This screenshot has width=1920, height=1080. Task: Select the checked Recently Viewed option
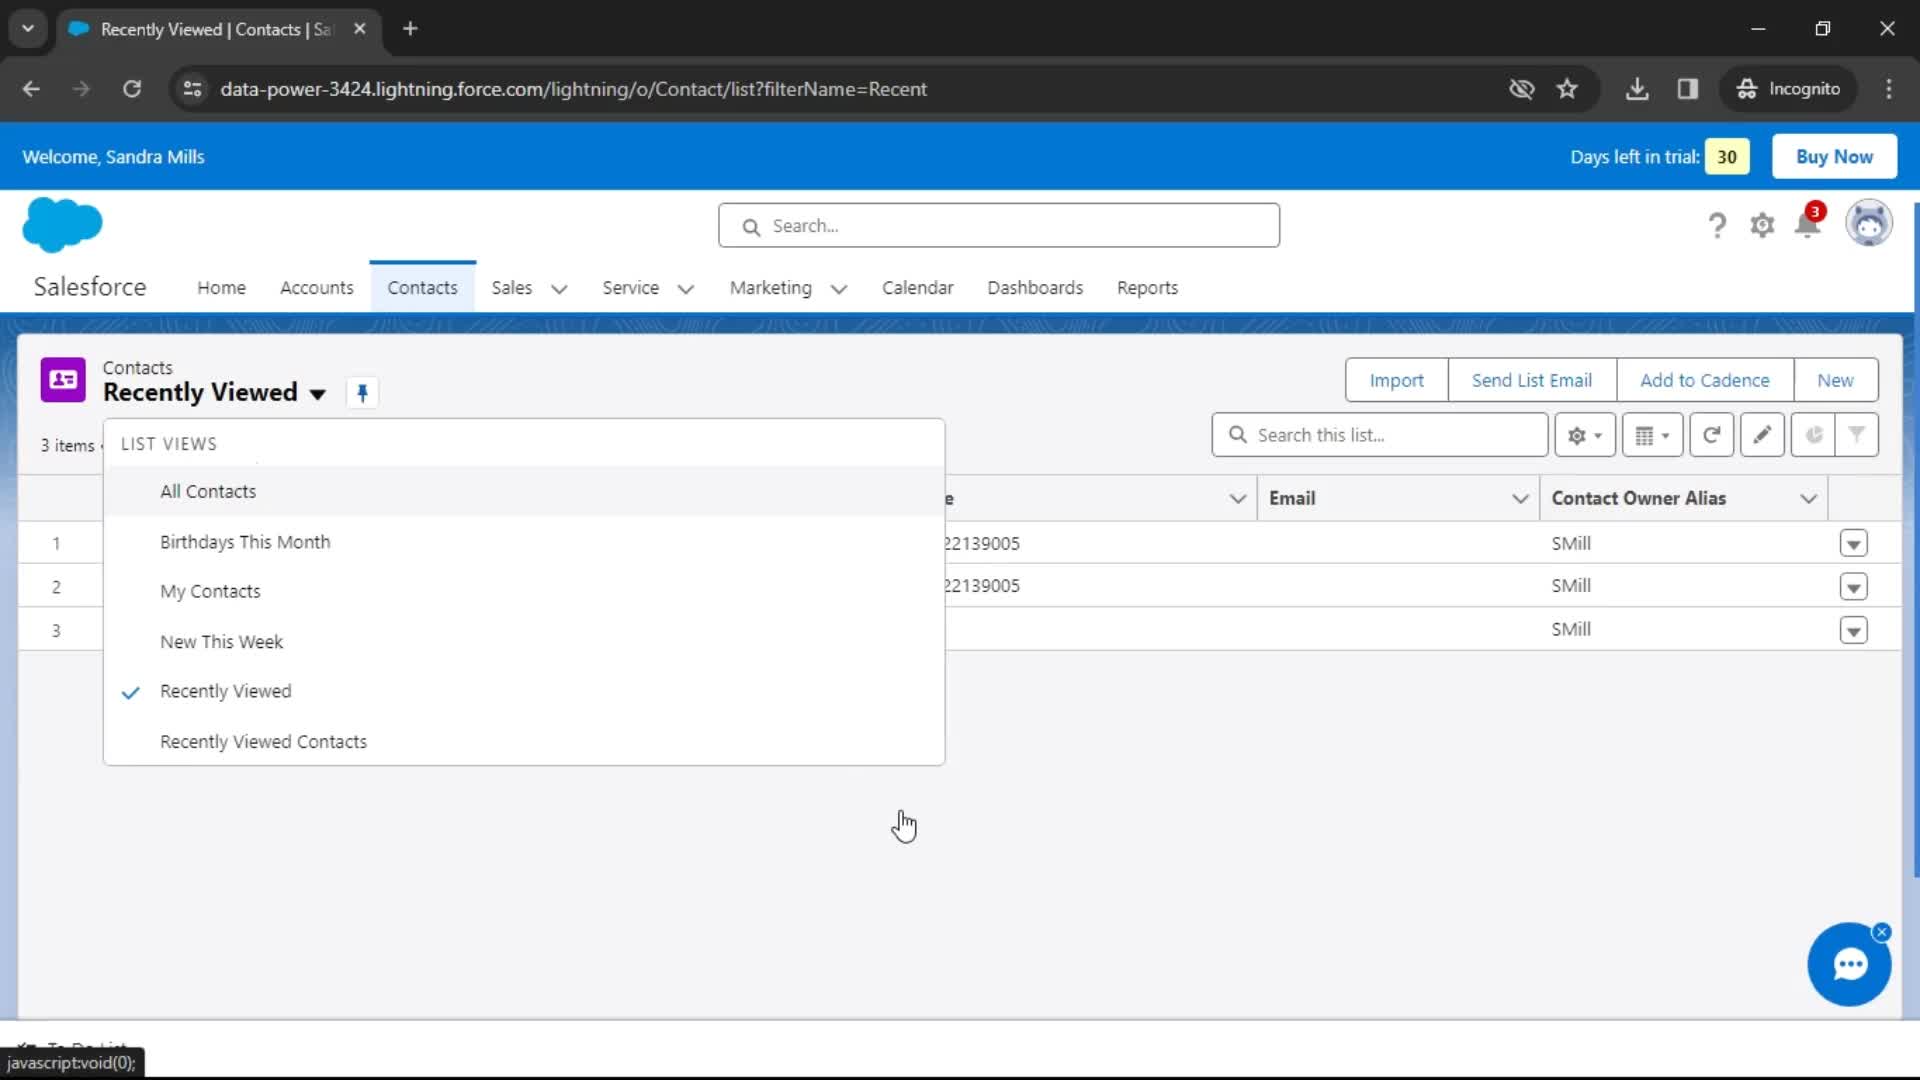coord(524,692)
